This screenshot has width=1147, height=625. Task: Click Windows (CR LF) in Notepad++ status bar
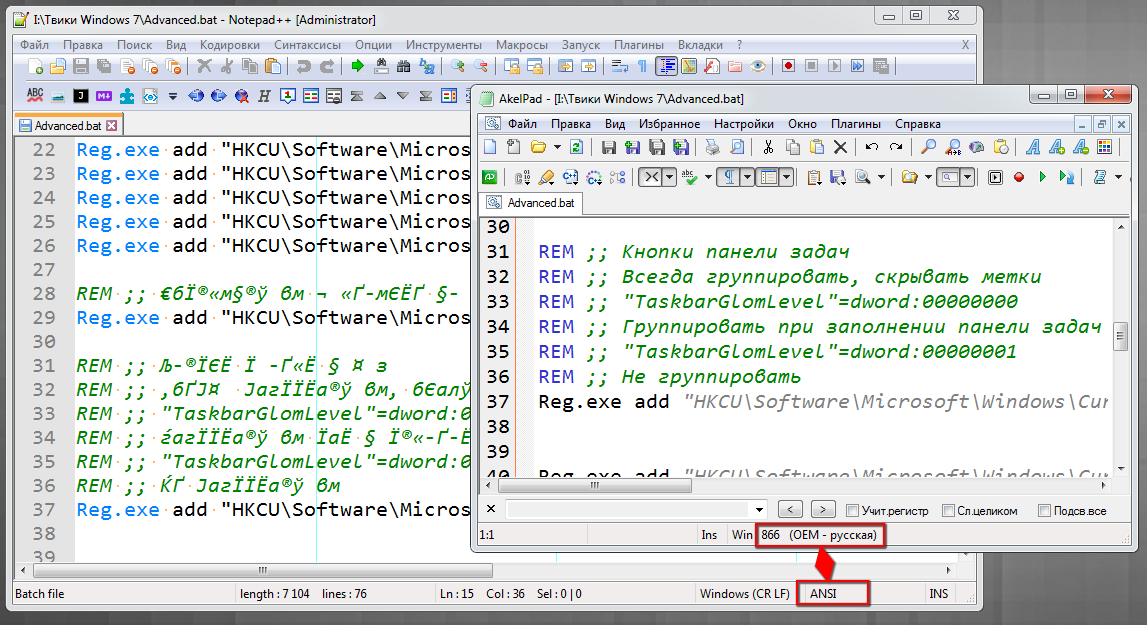pos(745,594)
